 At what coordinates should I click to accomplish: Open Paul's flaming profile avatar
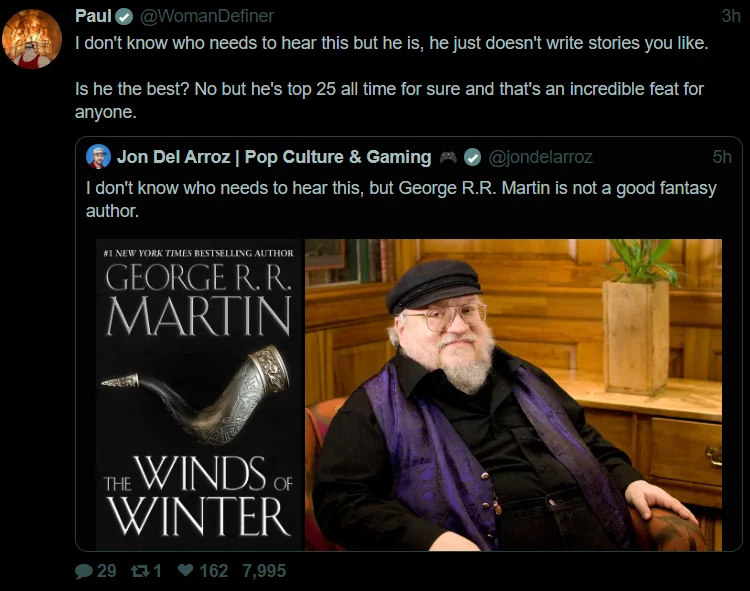point(32,39)
